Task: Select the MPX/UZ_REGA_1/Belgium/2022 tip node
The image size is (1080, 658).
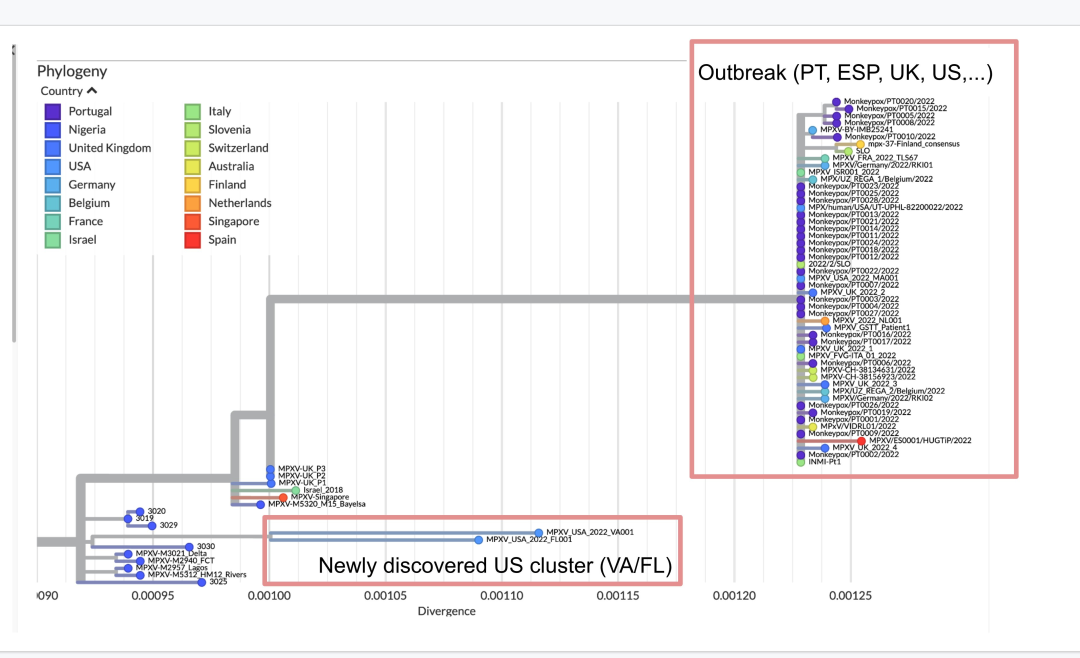Action: coord(813,180)
